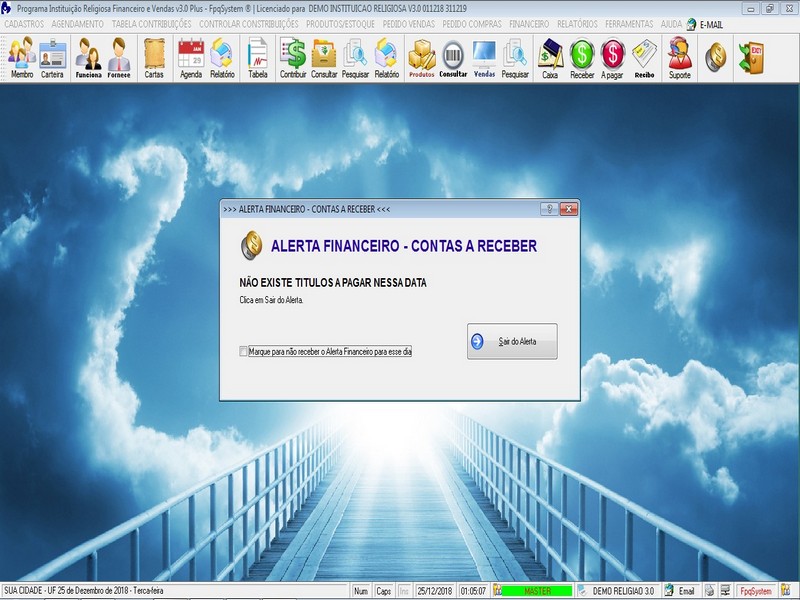Open the PRODUTOS/ESTOQUE menu
The image size is (800, 600).
pyautogui.click(x=340, y=24)
